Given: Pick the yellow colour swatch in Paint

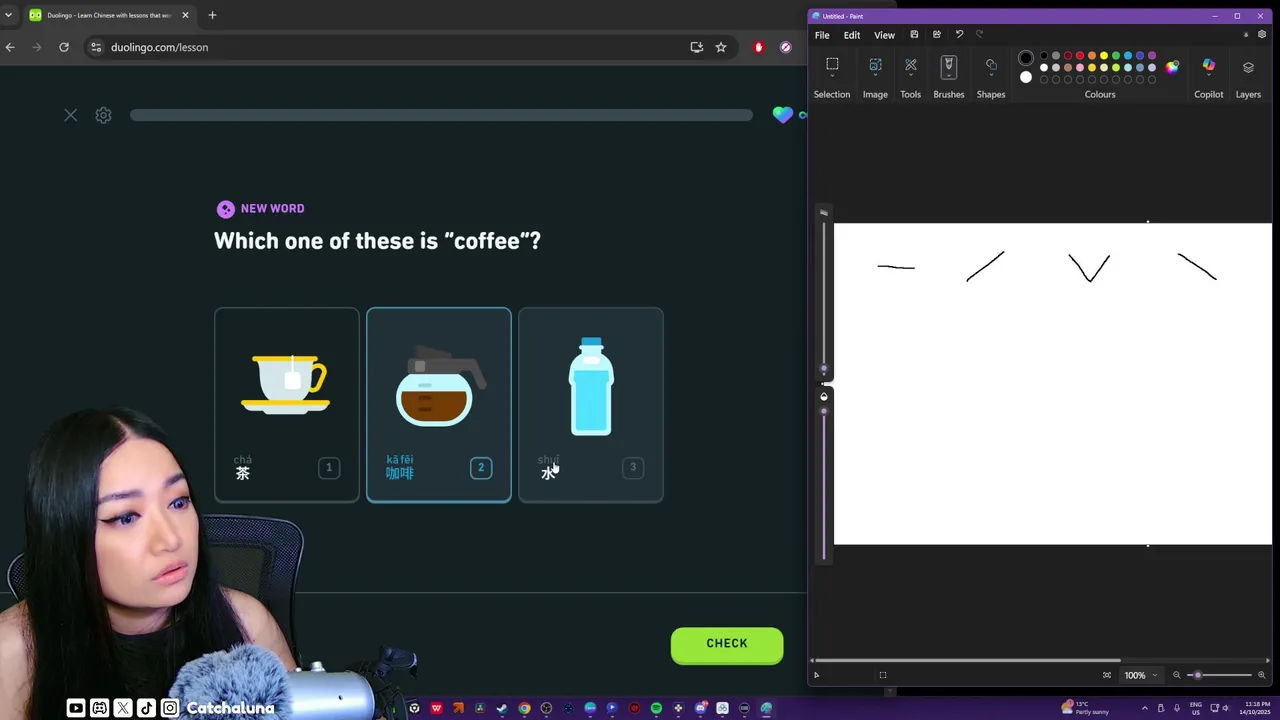Looking at the screenshot, I should (1104, 56).
